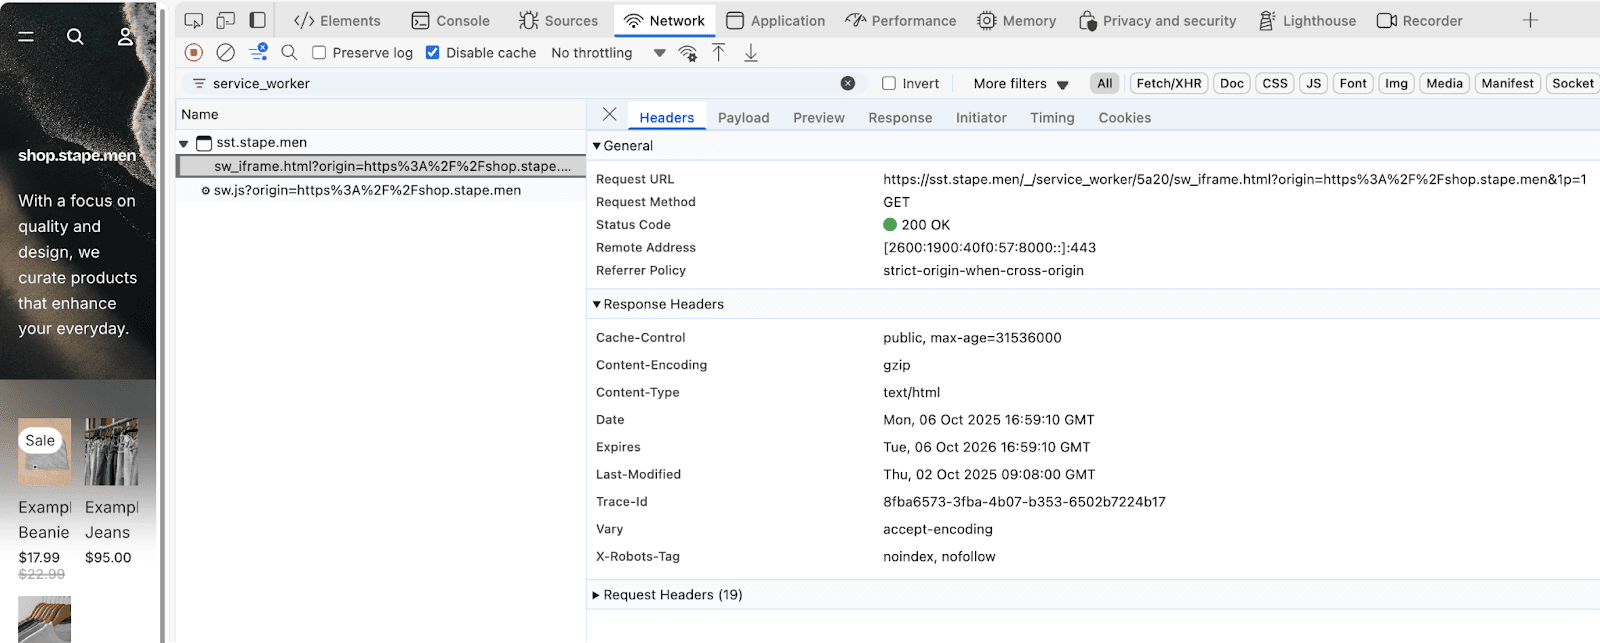Open the Console panel tab

451,20
